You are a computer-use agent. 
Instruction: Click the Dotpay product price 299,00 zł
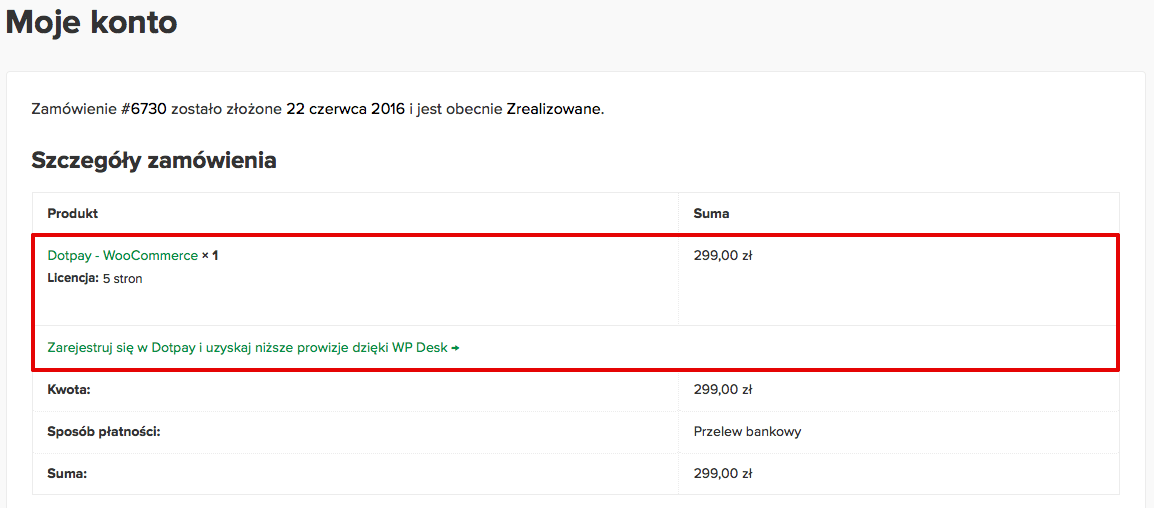click(x=722, y=256)
